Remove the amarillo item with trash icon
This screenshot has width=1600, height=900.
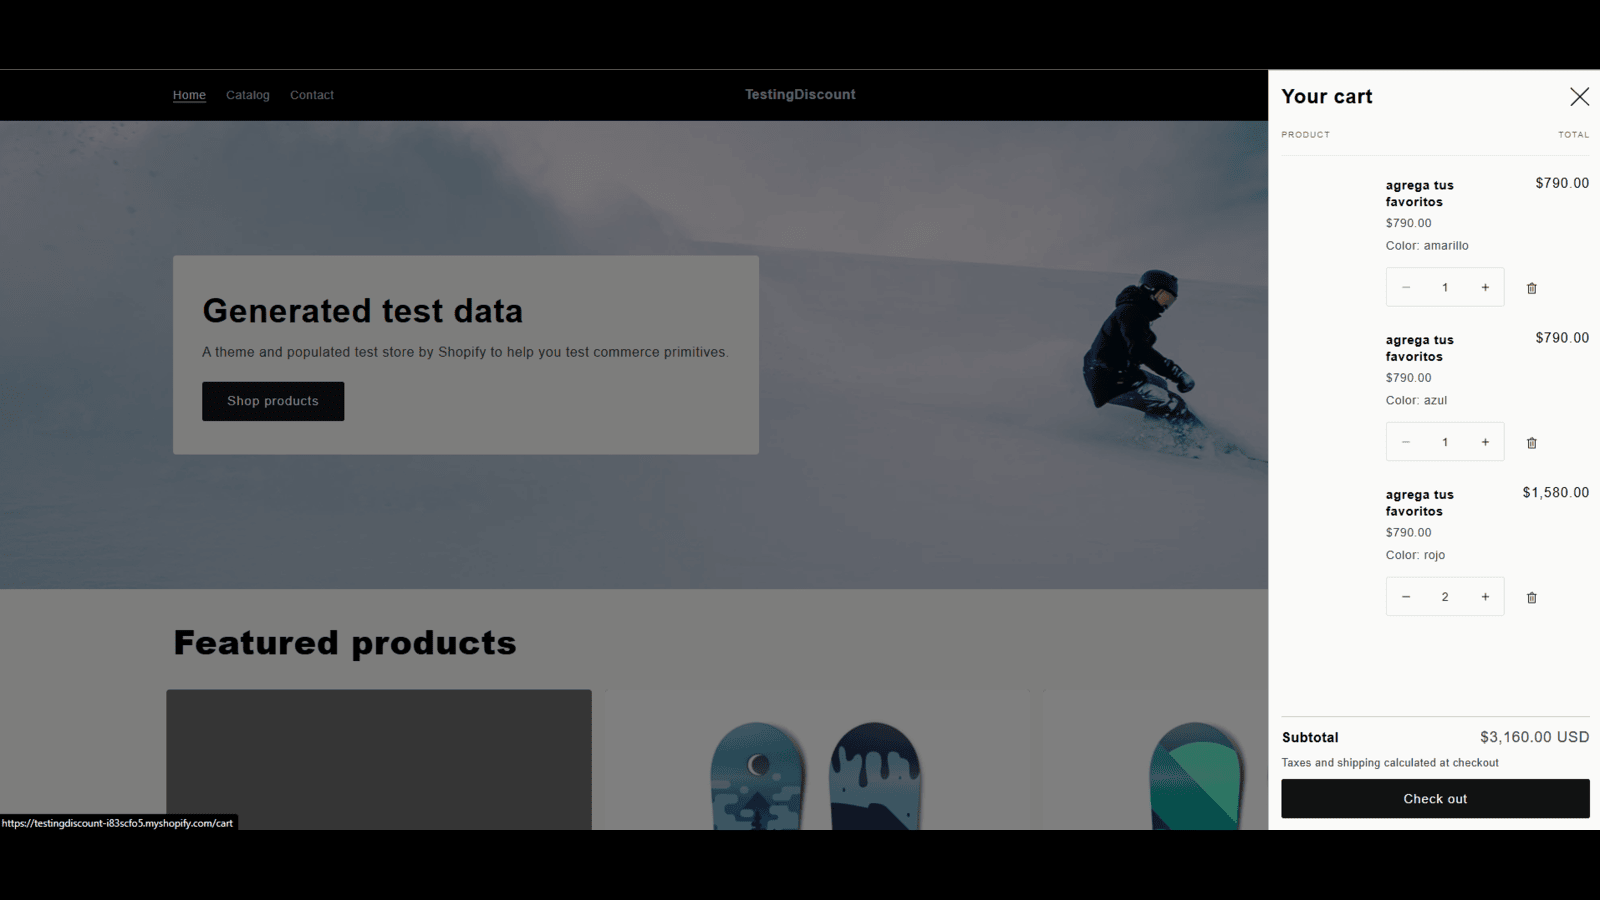click(x=1531, y=288)
